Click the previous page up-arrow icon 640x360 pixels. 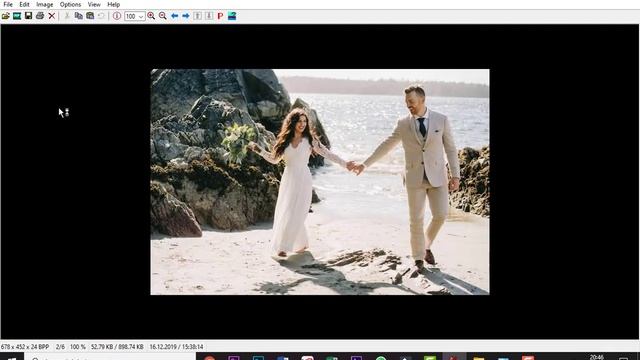click(x=198, y=16)
